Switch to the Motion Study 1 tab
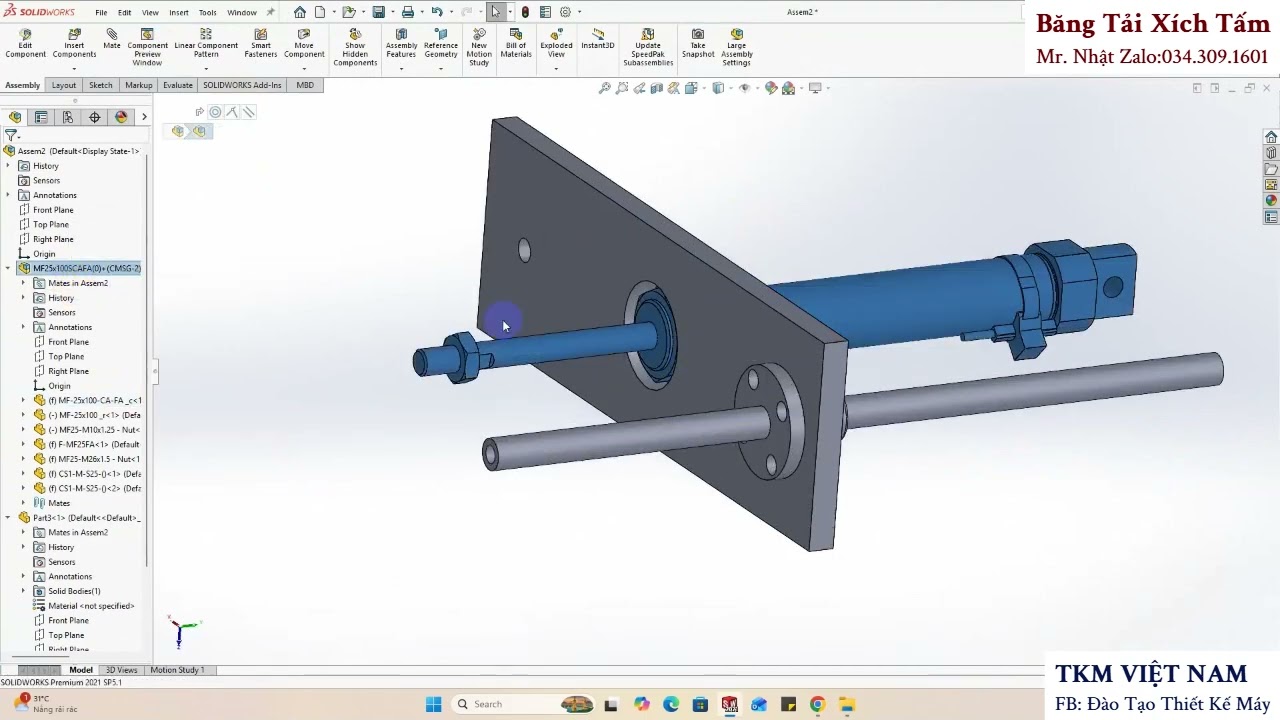Image resolution: width=1280 pixels, height=720 pixels. [177, 670]
